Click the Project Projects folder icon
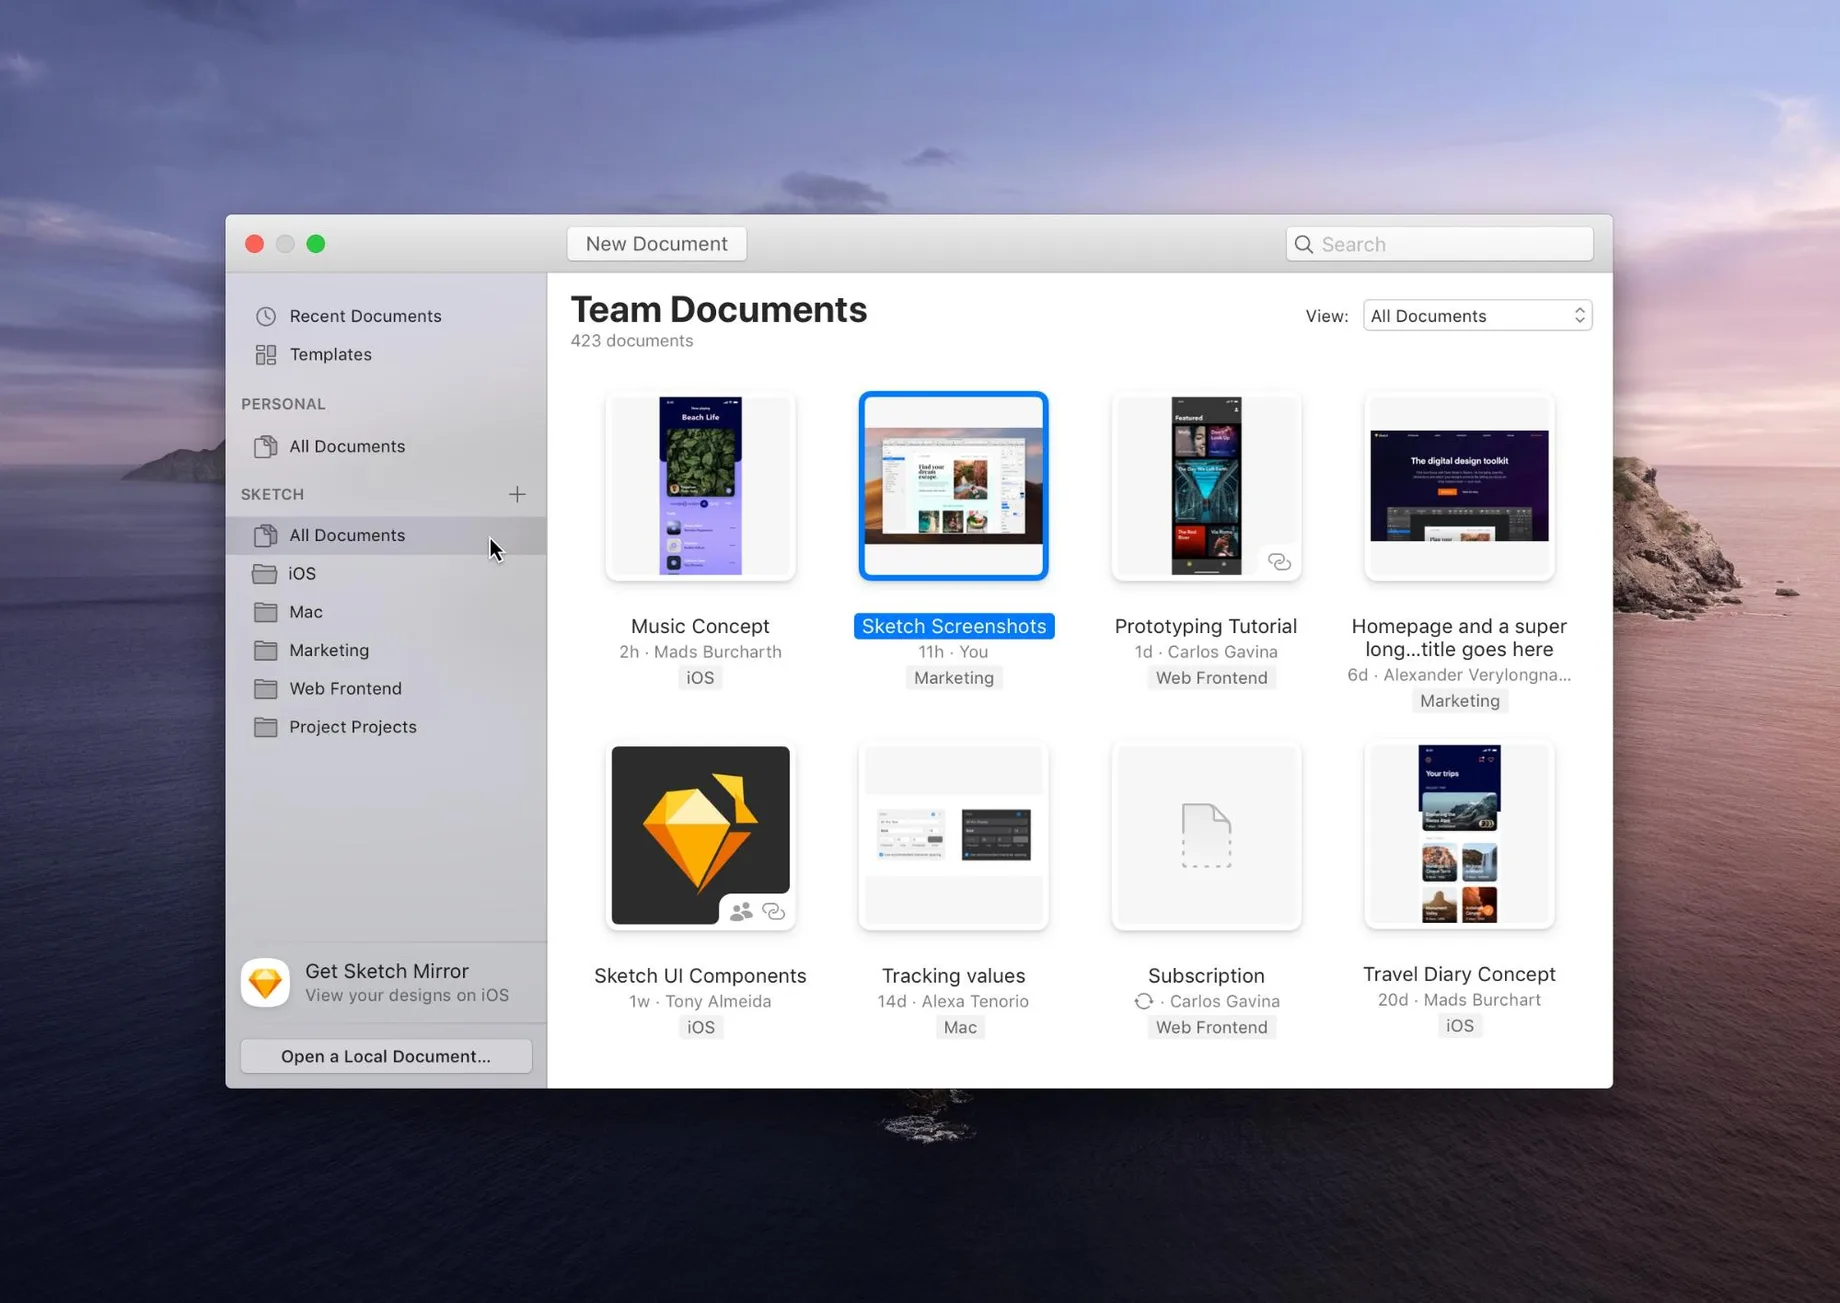Viewport: 1840px width, 1303px height. point(265,727)
